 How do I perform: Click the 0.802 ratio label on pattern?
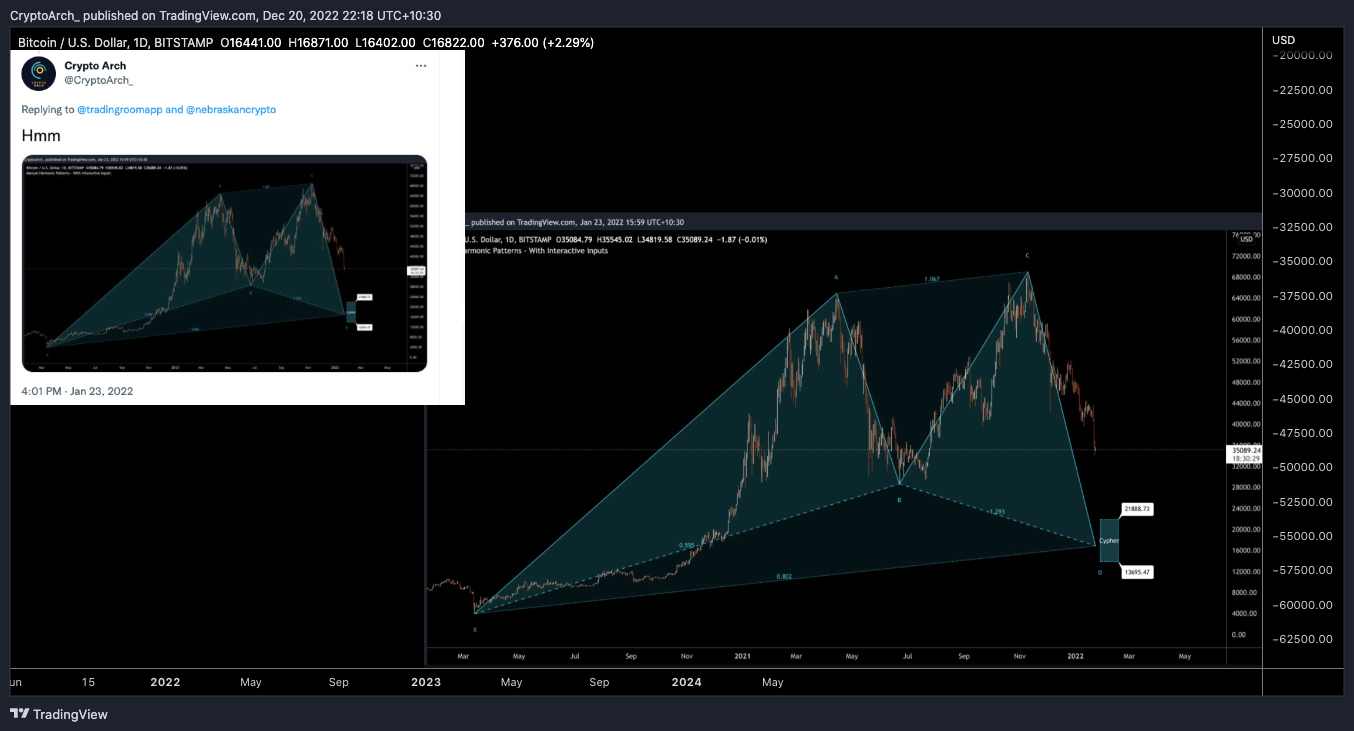pos(785,577)
